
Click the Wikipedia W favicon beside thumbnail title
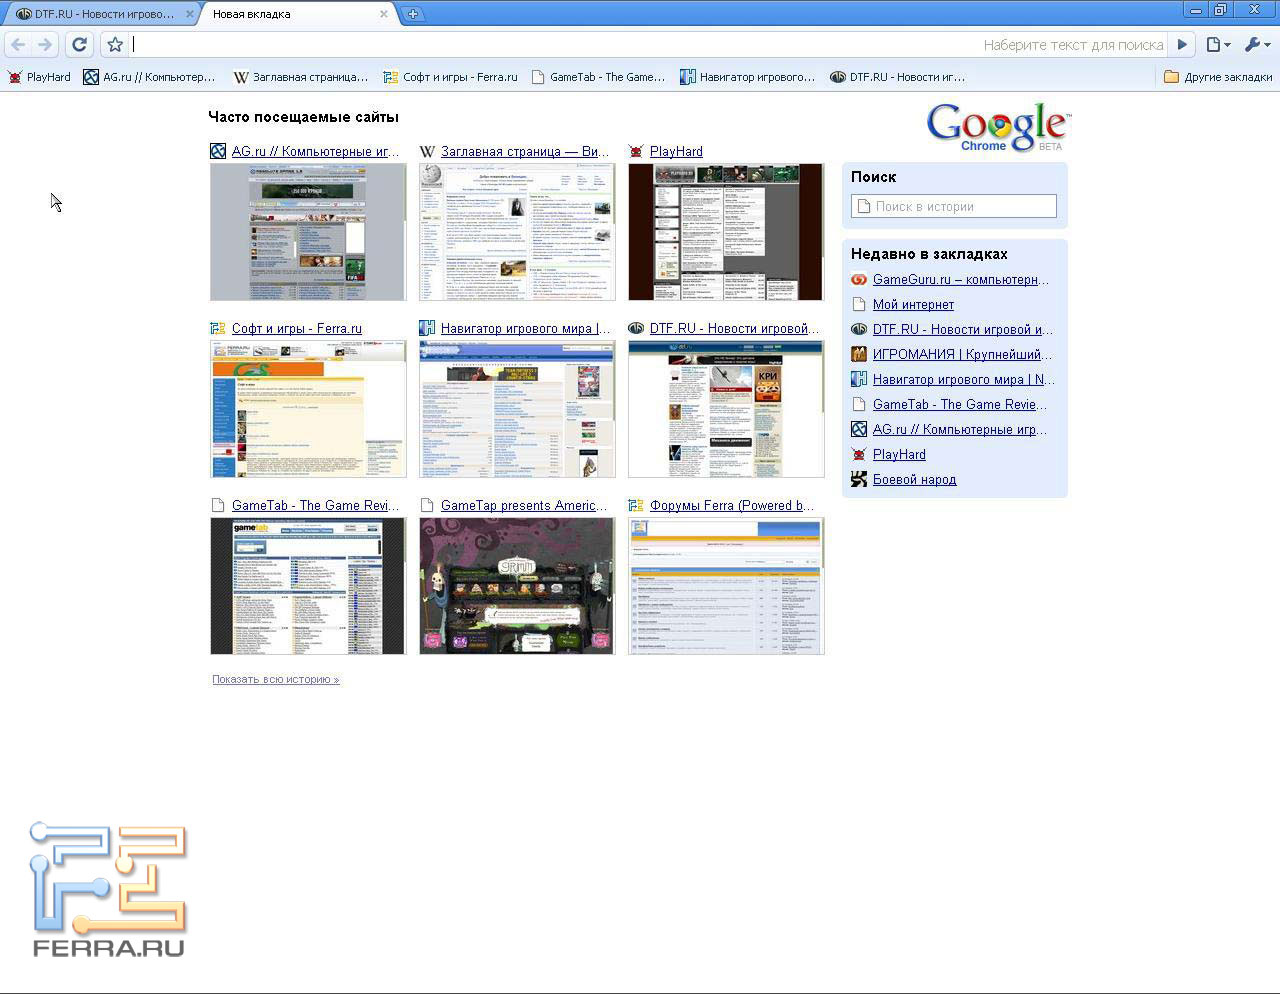[x=427, y=151]
